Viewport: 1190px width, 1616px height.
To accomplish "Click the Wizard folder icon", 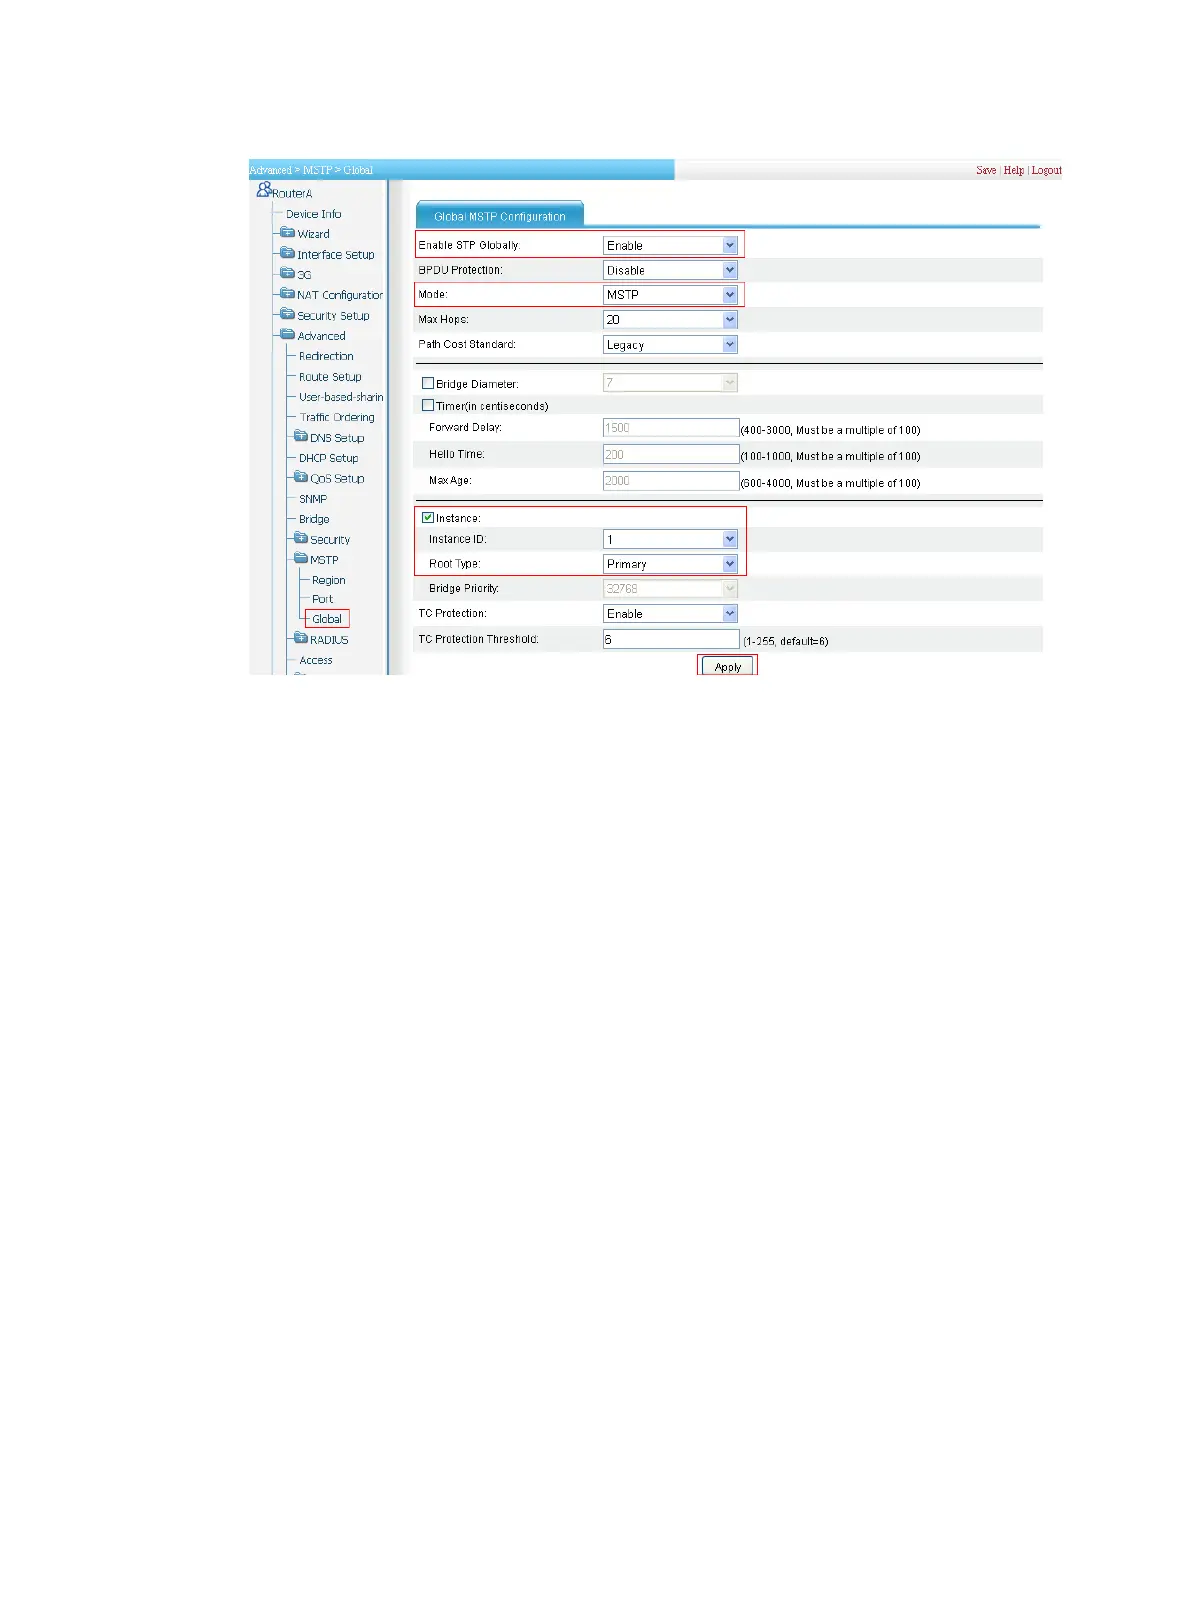I will coord(288,233).
